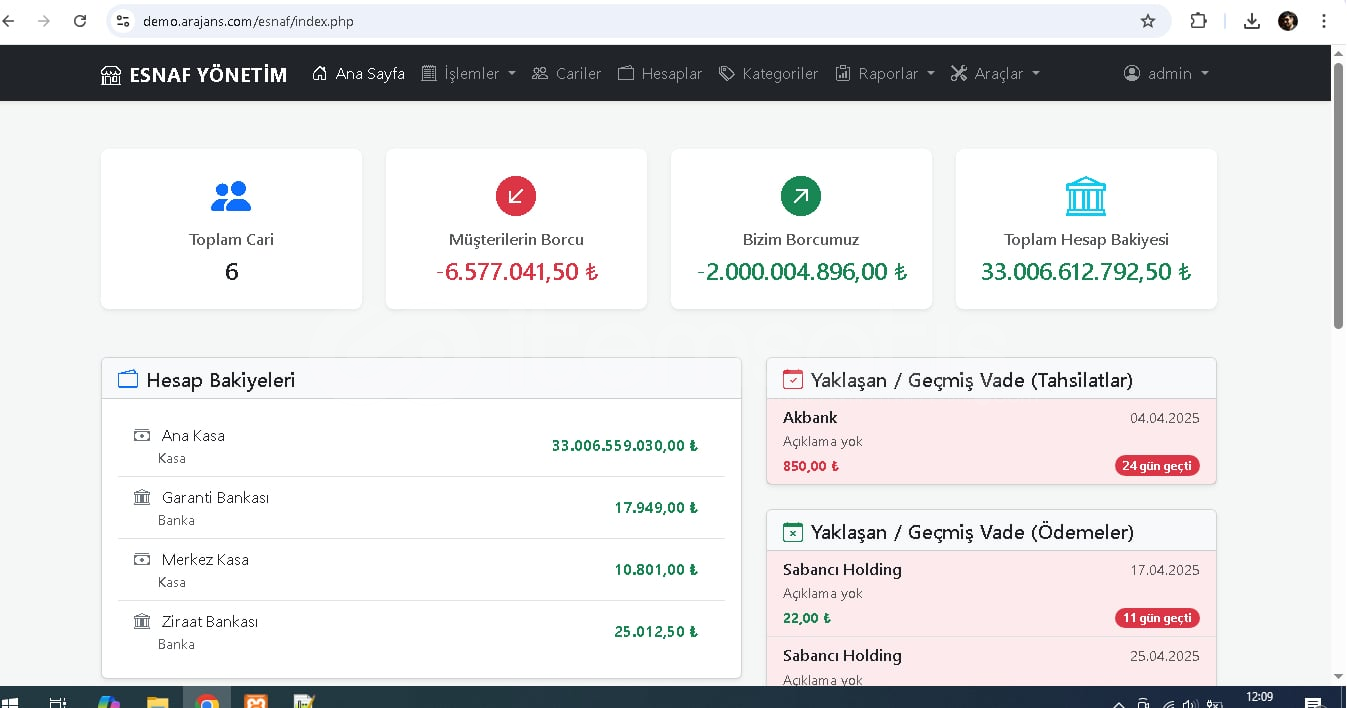Click the list icon beside İşlemler
Image resolution: width=1347 pixels, height=708 pixels.
[429, 73]
